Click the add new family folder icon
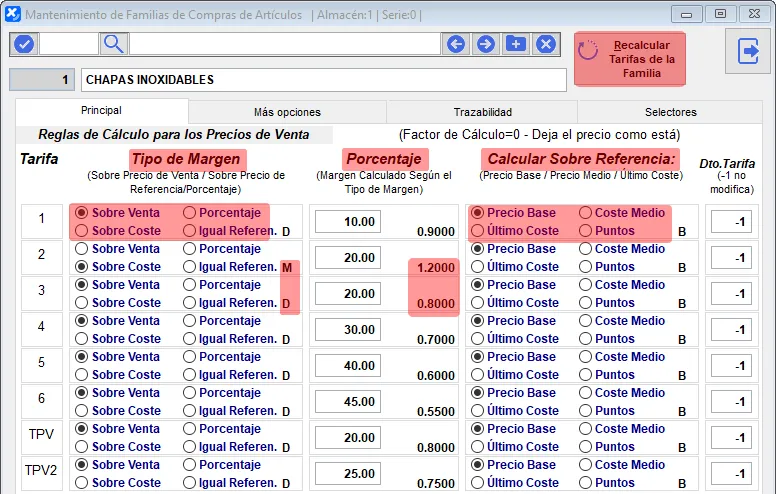Viewport: 776px width, 494px height. tap(516, 44)
